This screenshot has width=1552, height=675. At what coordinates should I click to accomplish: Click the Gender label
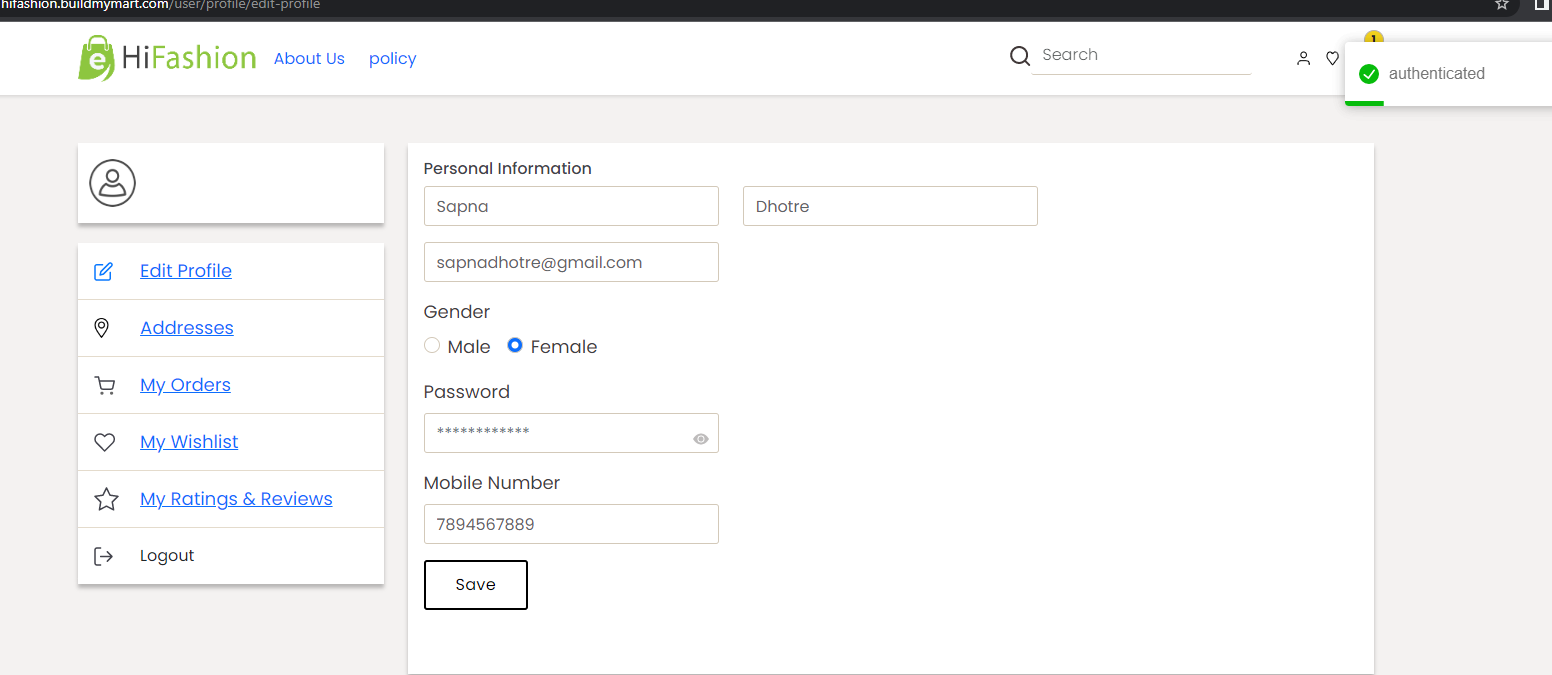pos(457,312)
